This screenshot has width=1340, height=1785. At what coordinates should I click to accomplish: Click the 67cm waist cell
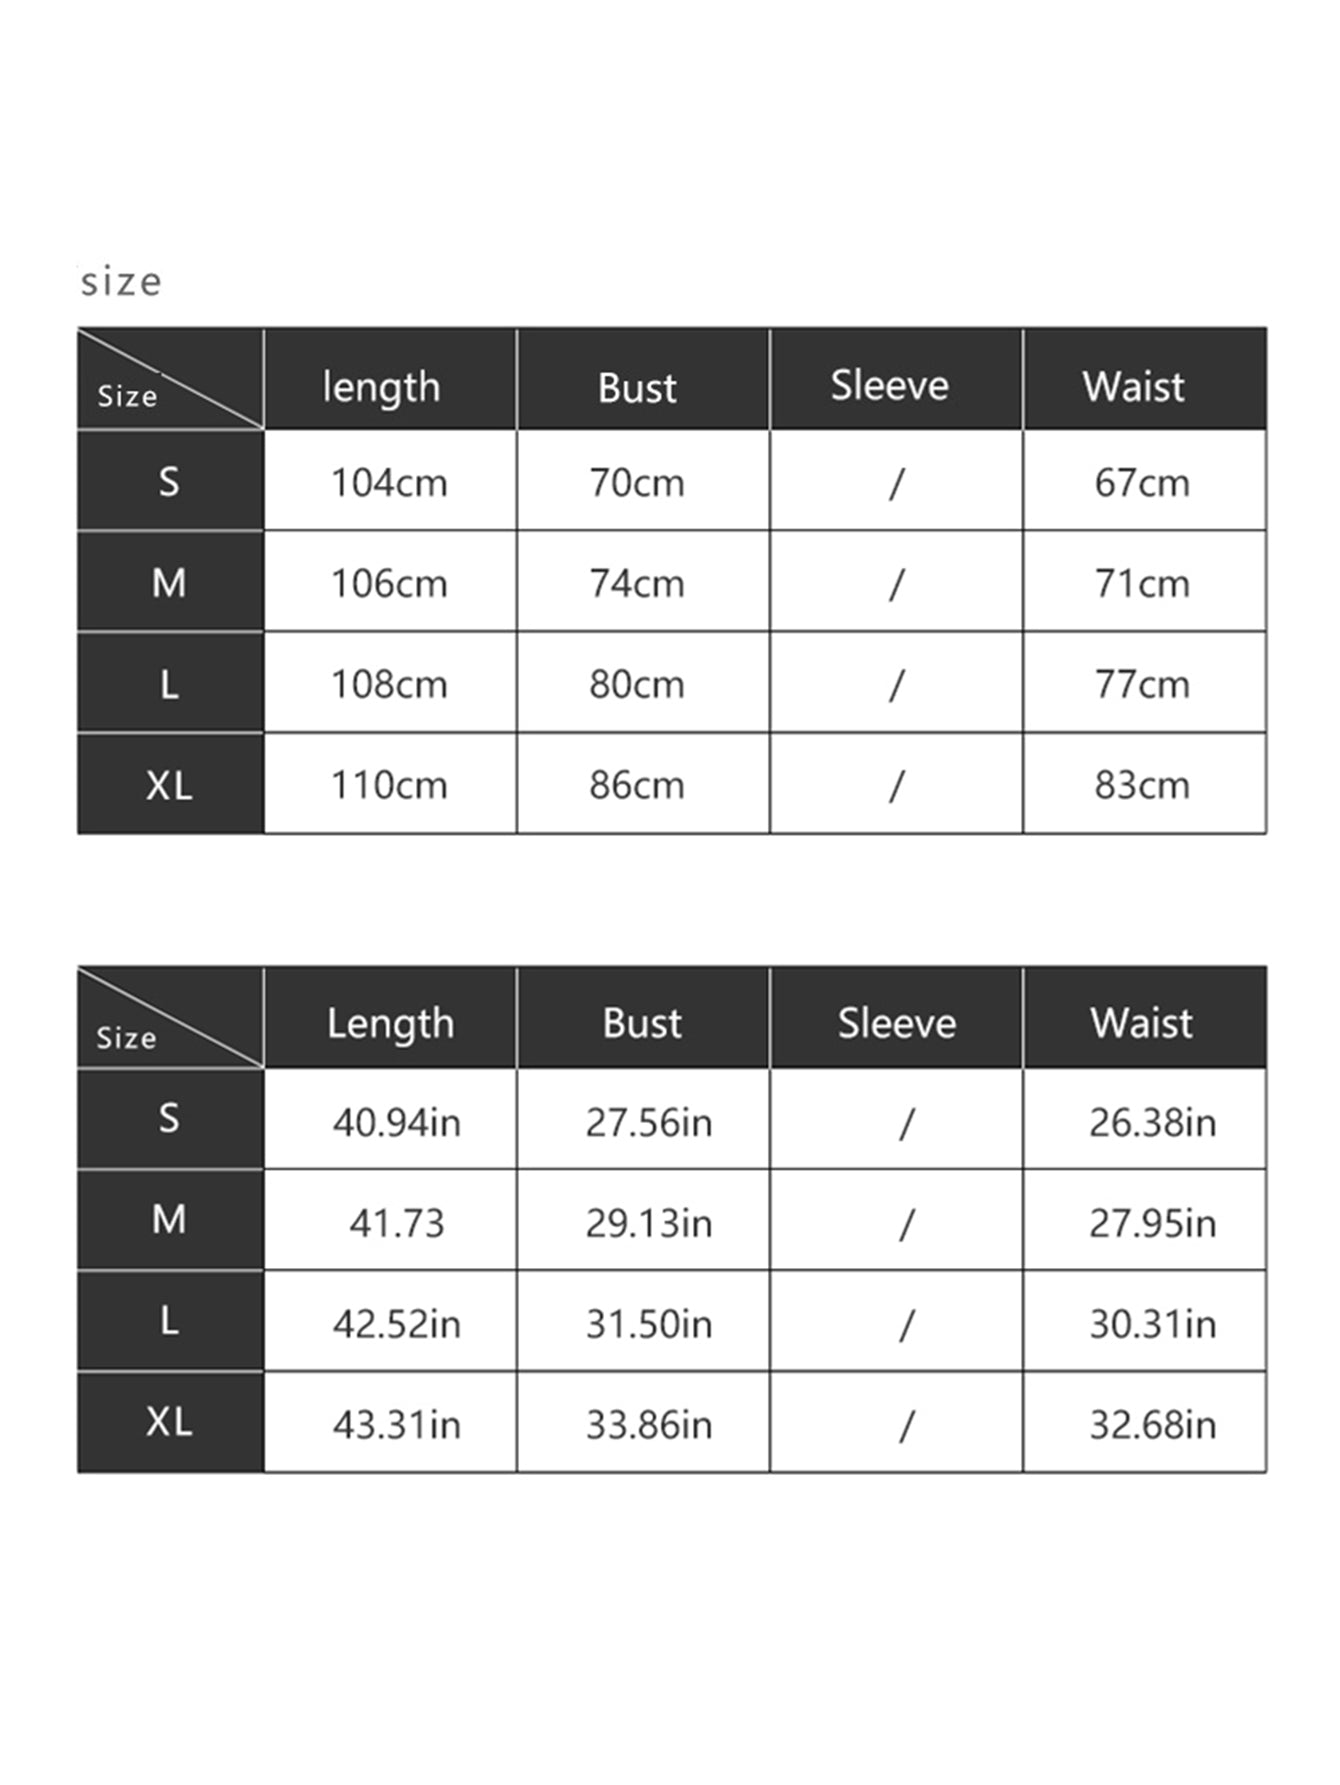pos(1142,483)
